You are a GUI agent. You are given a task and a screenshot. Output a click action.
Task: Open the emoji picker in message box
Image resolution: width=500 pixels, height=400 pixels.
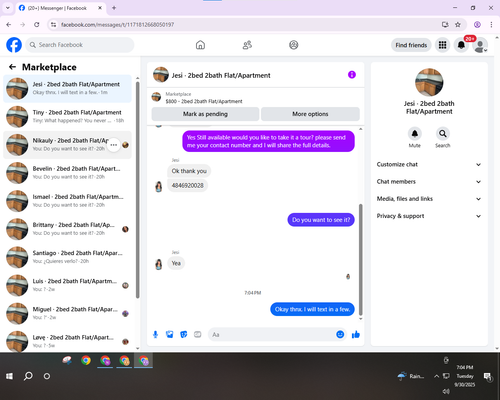[340, 334]
